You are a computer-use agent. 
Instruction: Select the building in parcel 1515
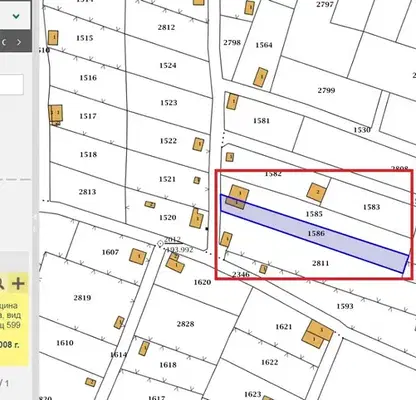53,38
